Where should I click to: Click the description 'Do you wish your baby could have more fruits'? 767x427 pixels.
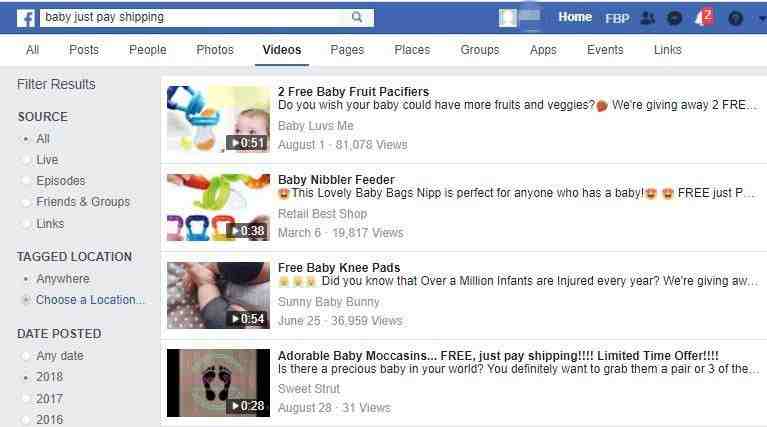click(x=518, y=105)
